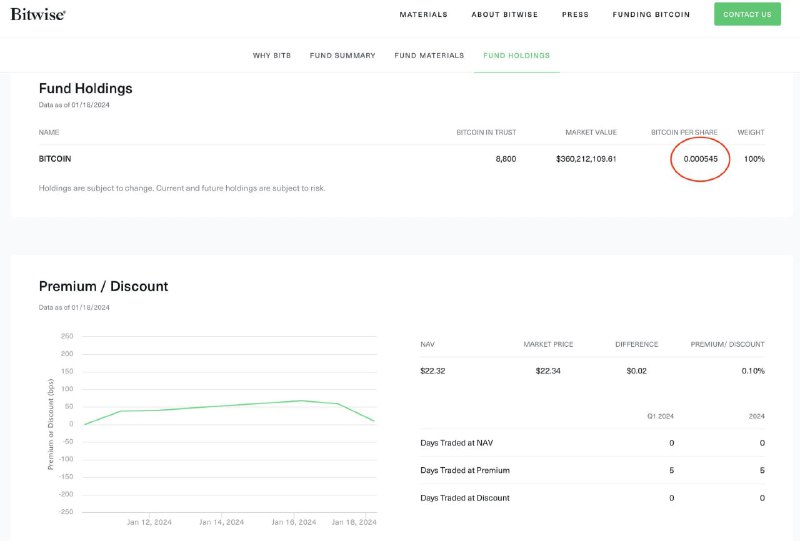Select the 8,800 bitcoin in trust value

[x=506, y=159]
